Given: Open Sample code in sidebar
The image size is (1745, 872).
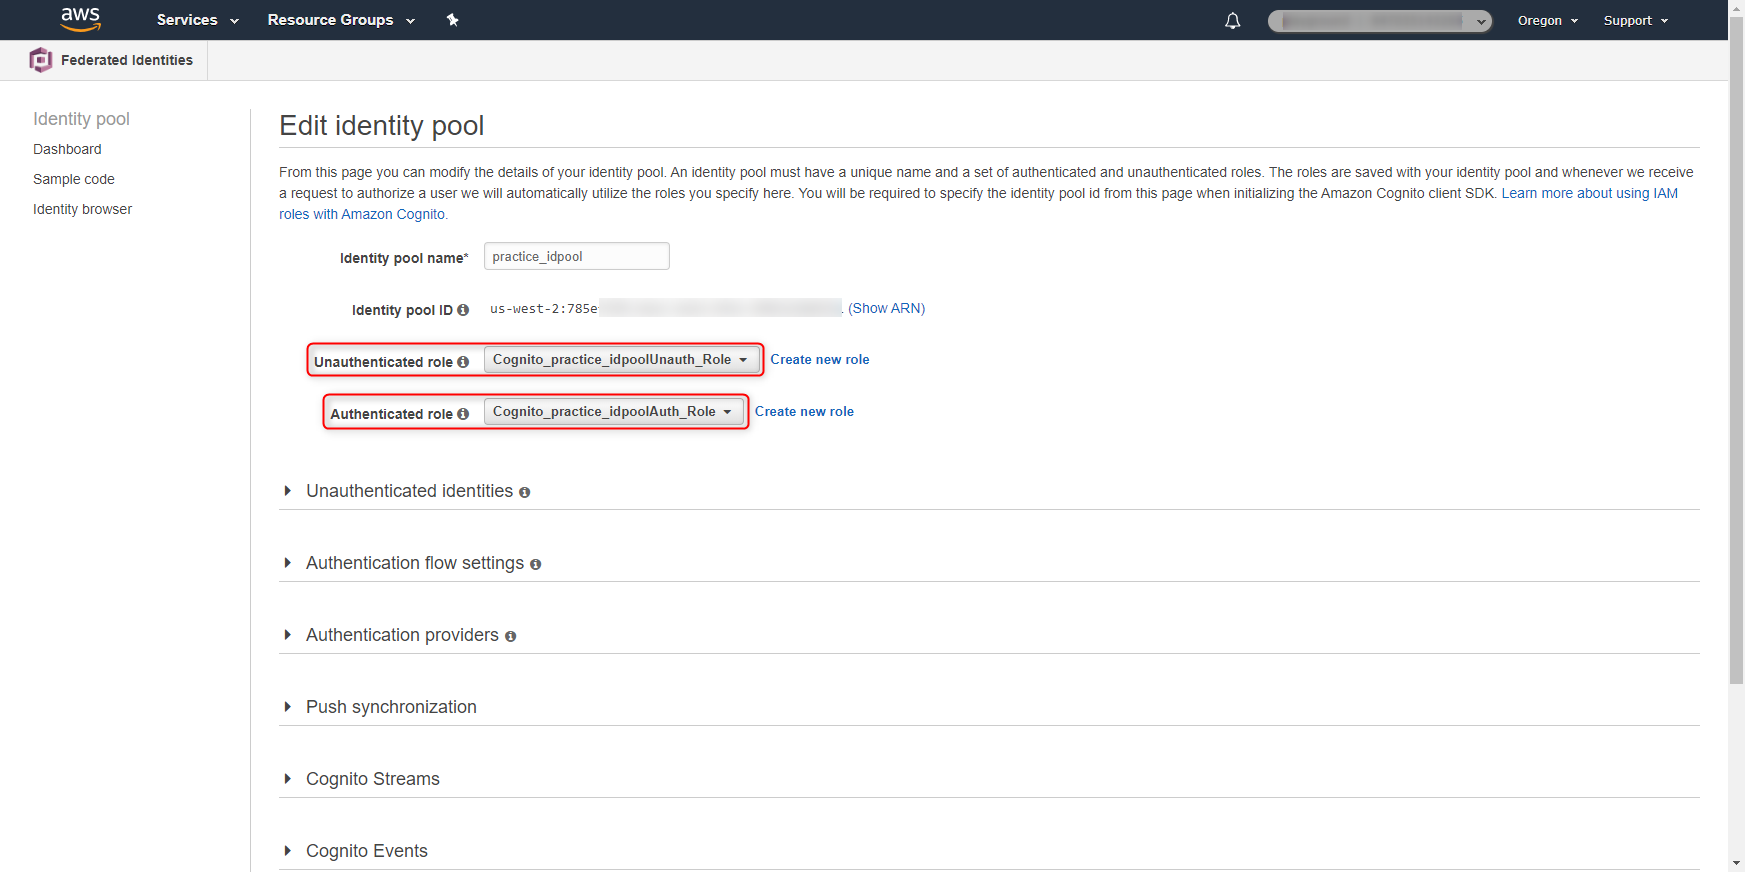Looking at the screenshot, I should [74, 179].
